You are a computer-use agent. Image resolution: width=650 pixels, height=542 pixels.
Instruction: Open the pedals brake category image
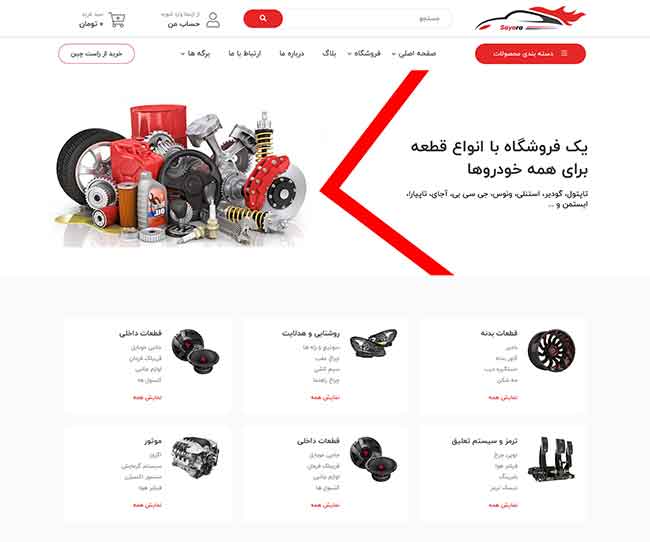tap(551, 459)
